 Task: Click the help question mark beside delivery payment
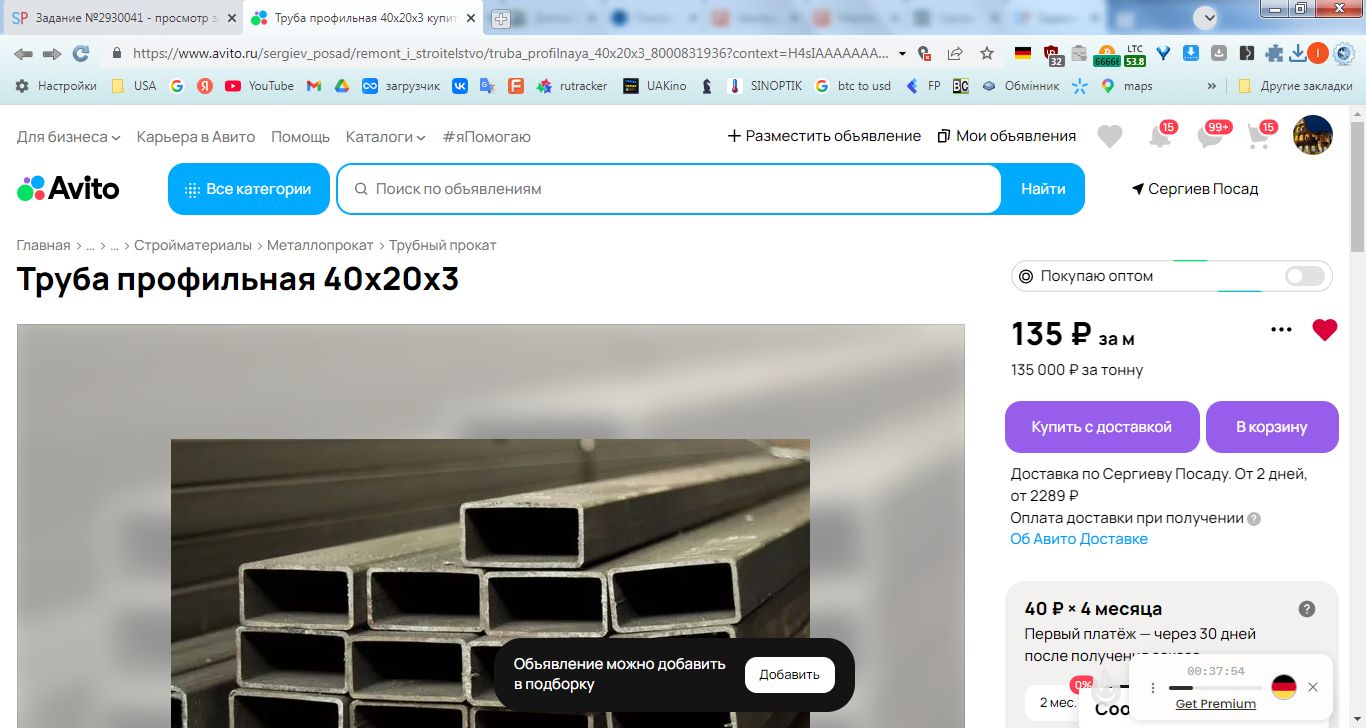pos(1254,519)
